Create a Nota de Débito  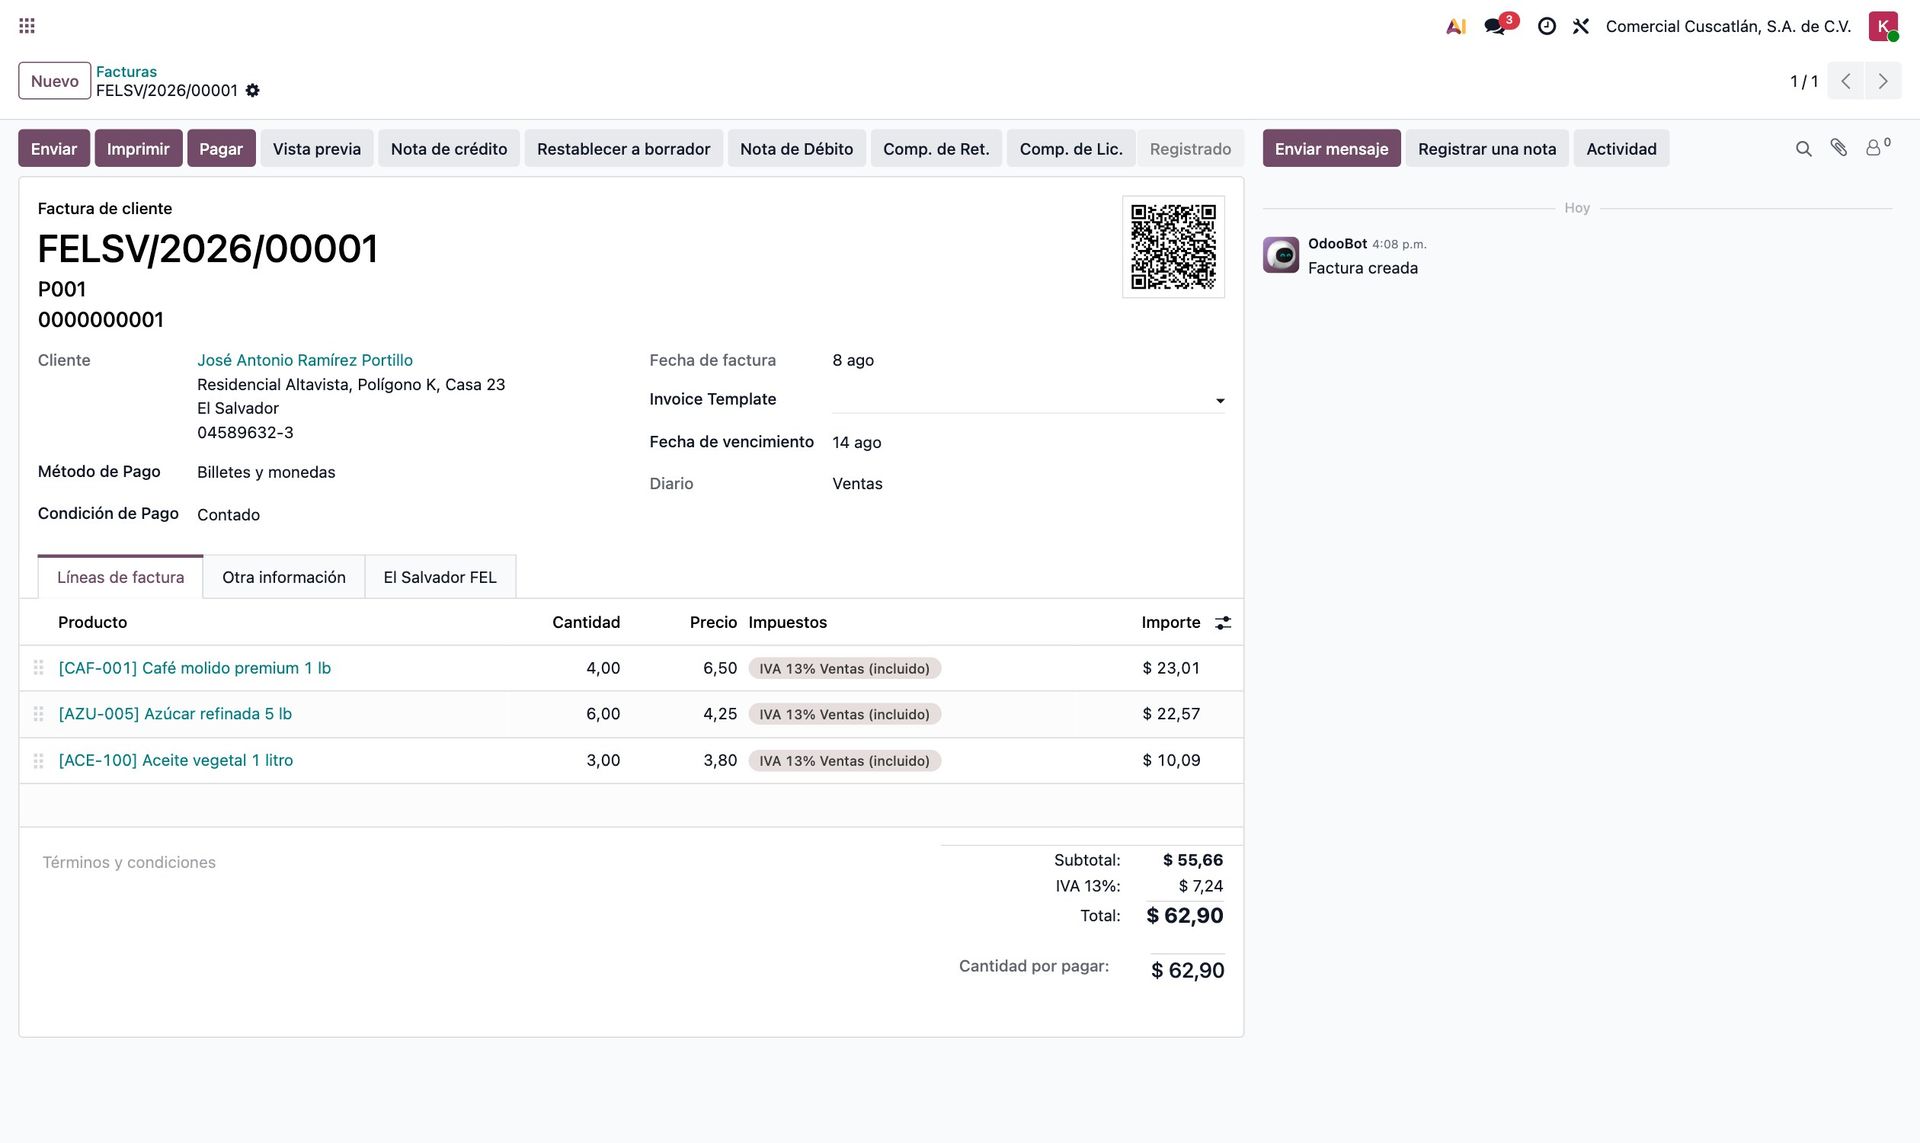tap(797, 149)
